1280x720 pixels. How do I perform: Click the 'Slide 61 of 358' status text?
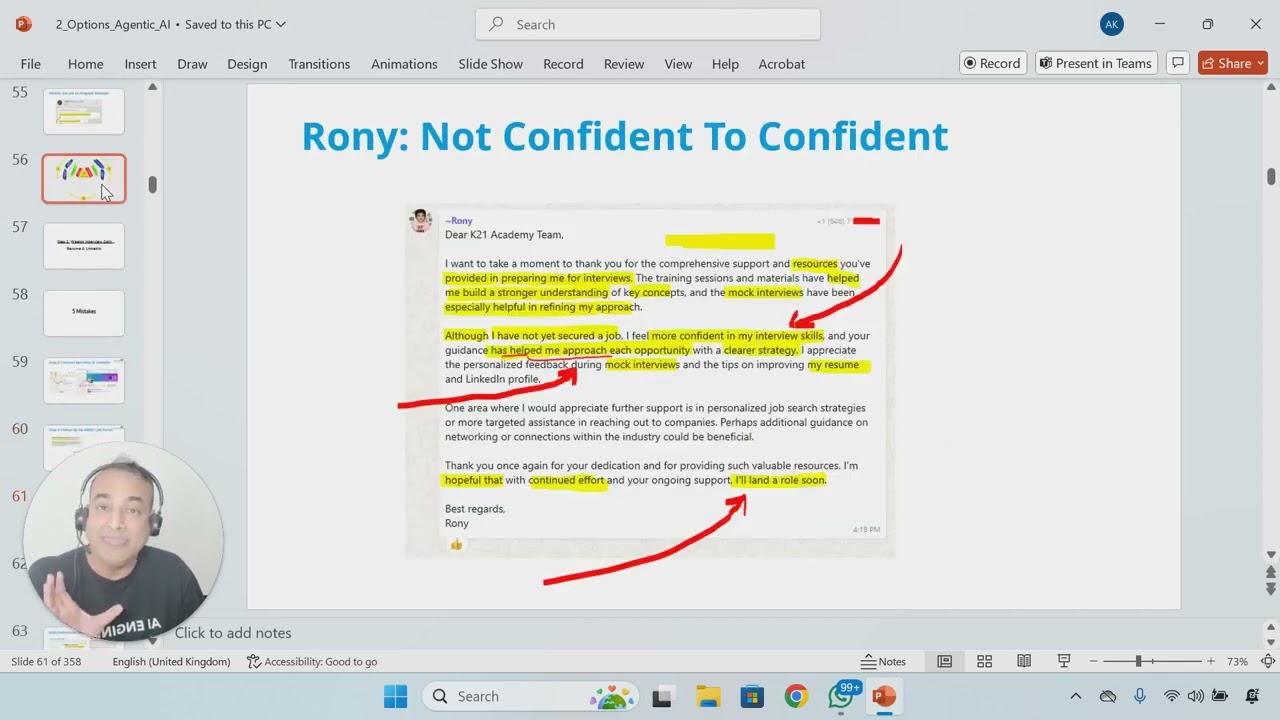(x=46, y=662)
